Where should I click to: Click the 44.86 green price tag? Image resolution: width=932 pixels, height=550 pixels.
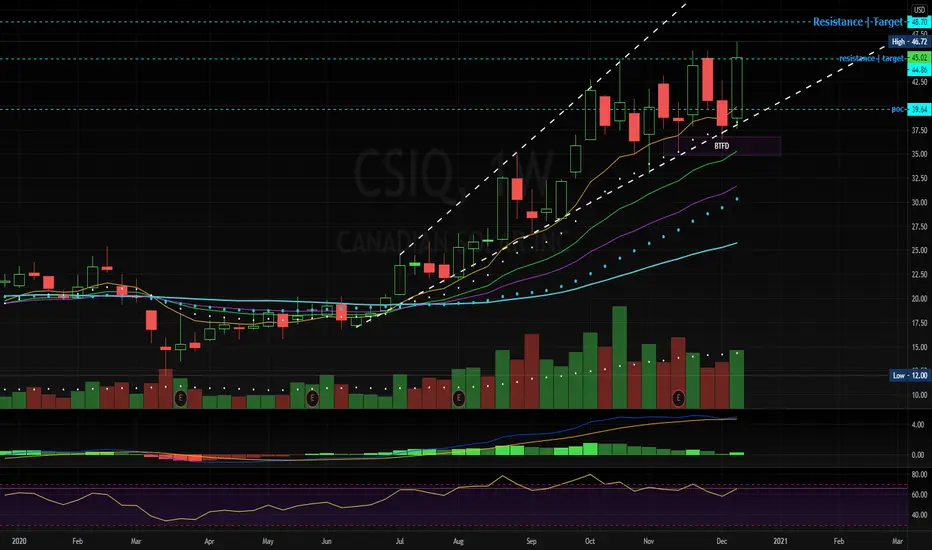click(919, 70)
